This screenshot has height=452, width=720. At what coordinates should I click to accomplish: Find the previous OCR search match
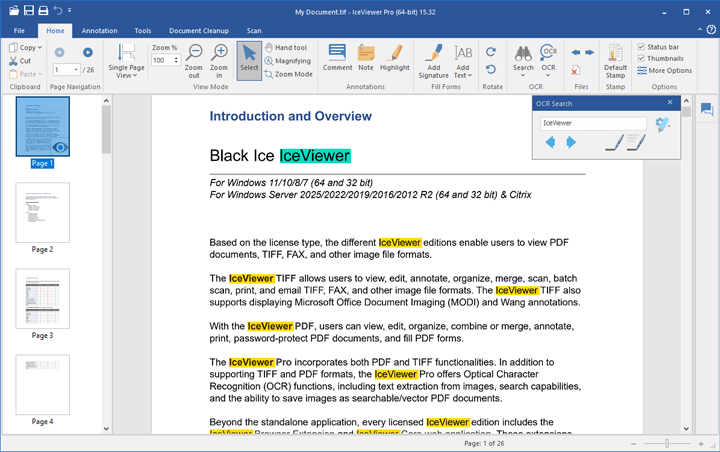(x=550, y=142)
